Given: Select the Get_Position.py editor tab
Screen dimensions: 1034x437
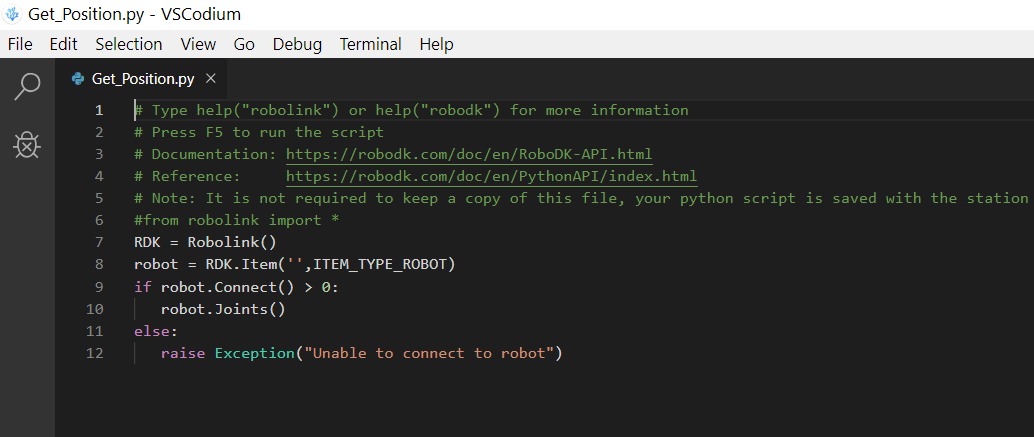Looking at the screenshot, I should pos(142,79).
